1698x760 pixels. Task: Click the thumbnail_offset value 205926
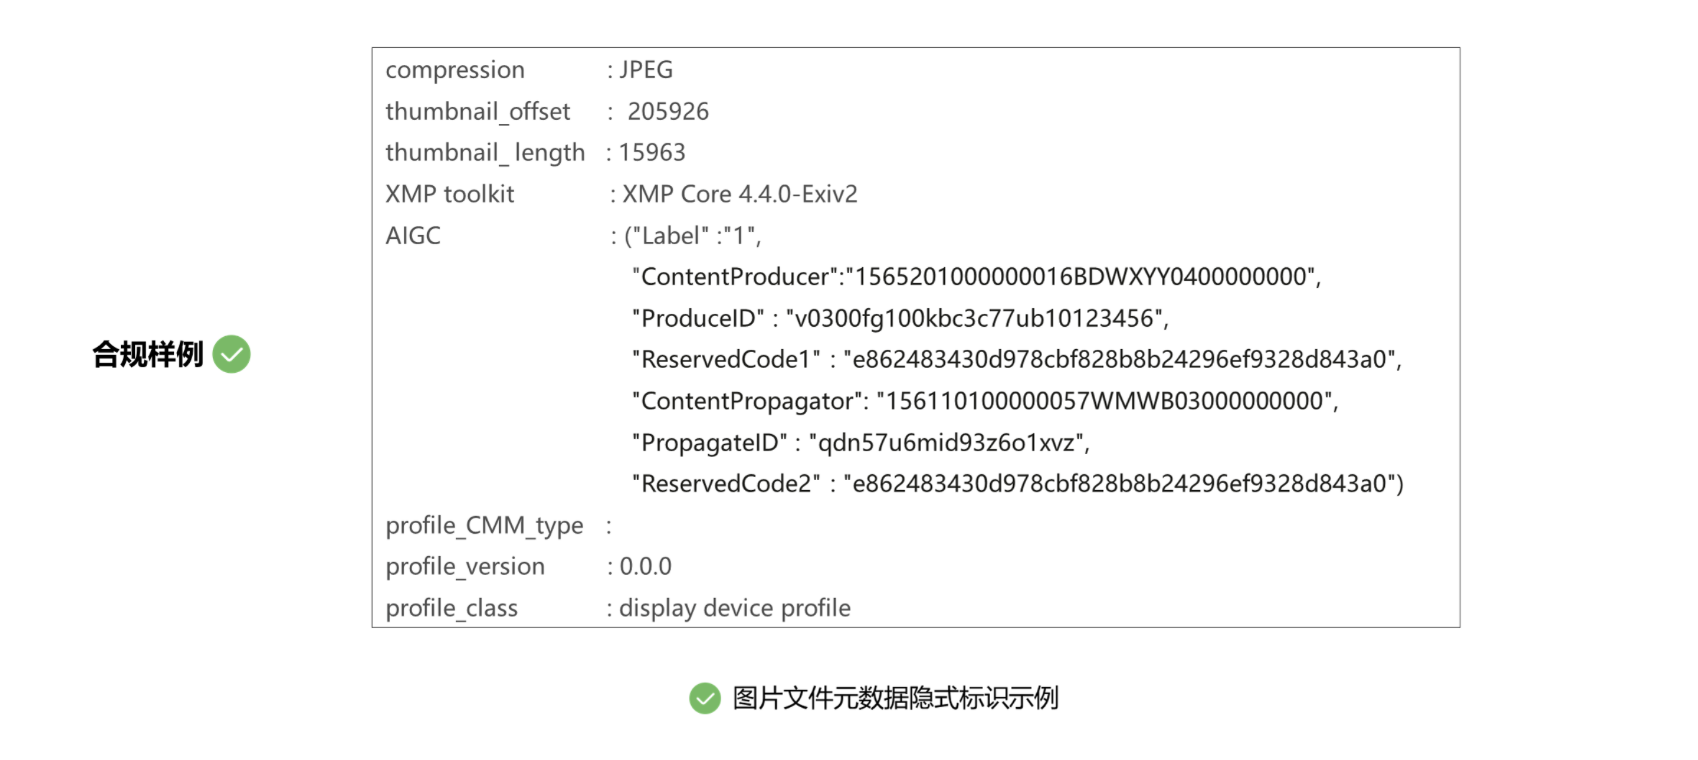pos(668,112)
